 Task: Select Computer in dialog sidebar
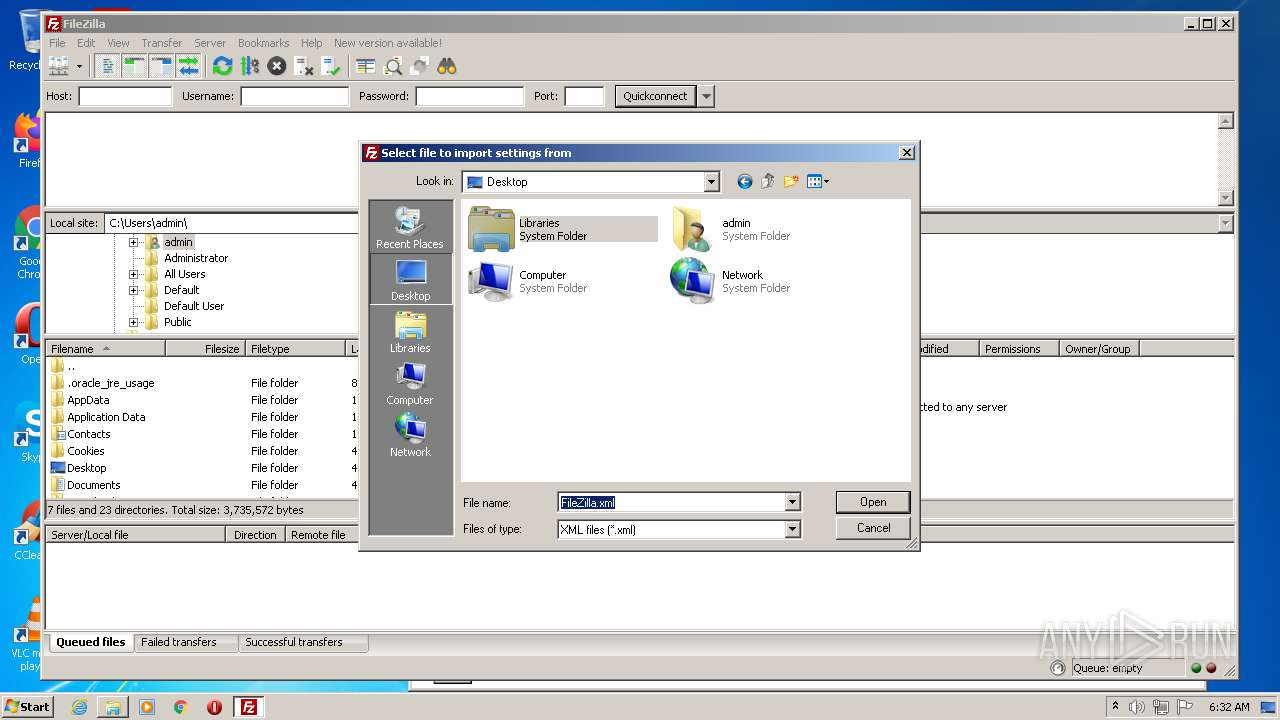[410, 383]
